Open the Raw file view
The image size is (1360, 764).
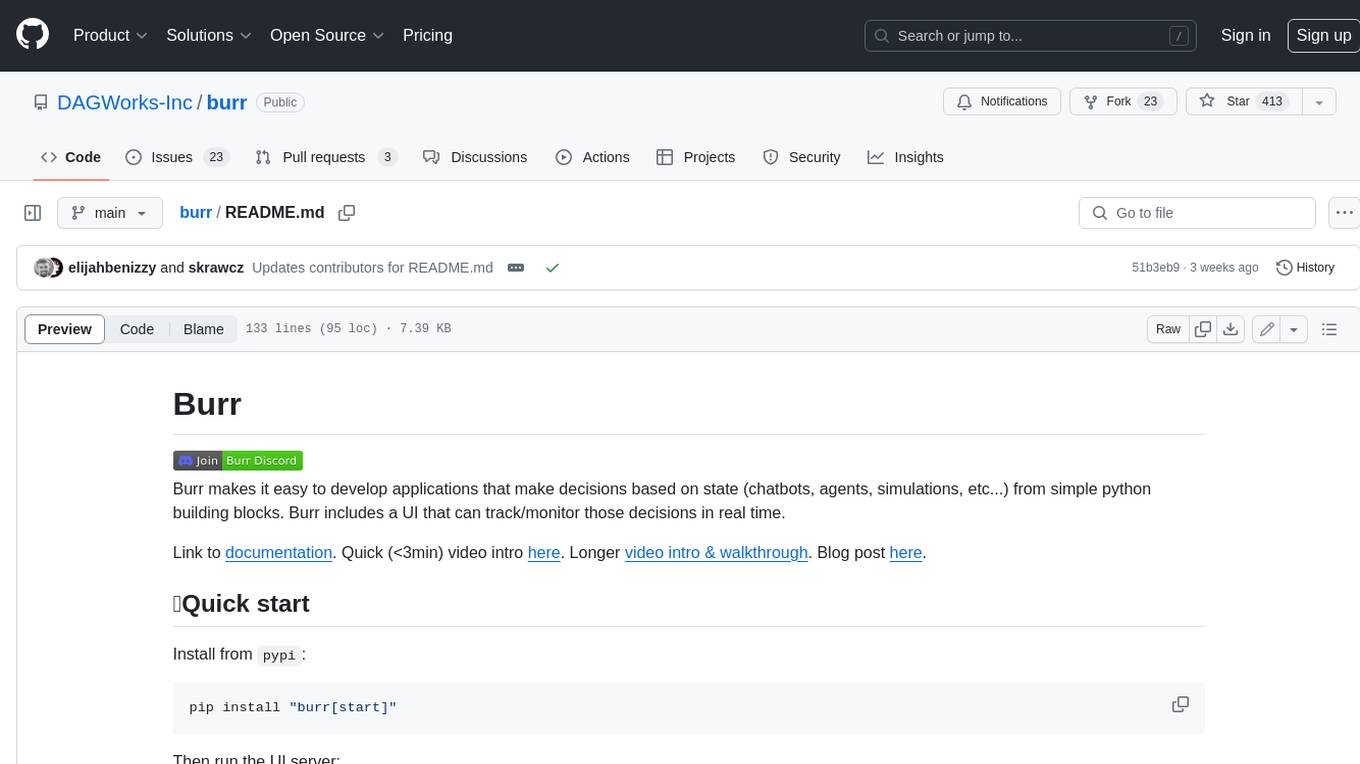[x=1168, y=329]
